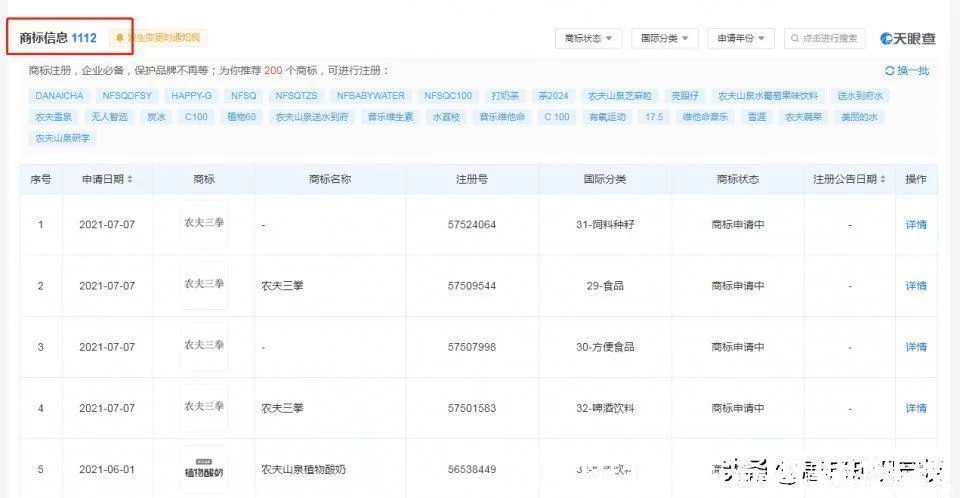Select the 农夫蔬苹 tag

803,117
